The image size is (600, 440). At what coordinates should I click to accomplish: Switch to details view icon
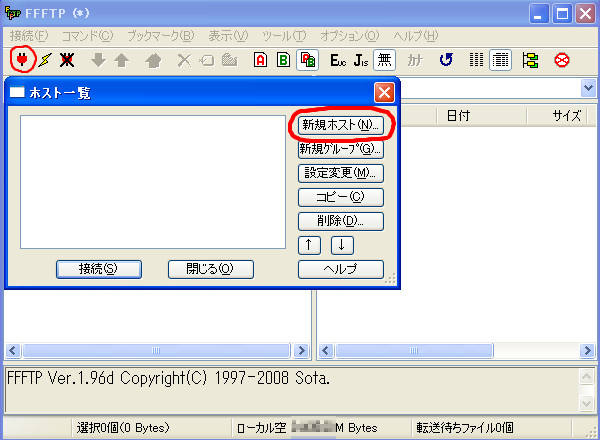point(501,60)
